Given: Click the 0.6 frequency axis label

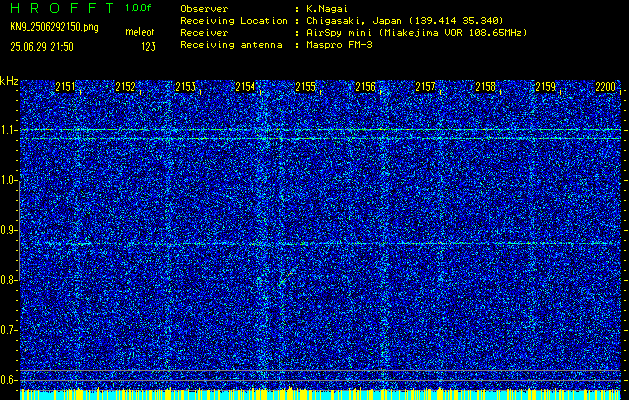Looking at the screenshot, I should tap(8, 380).
